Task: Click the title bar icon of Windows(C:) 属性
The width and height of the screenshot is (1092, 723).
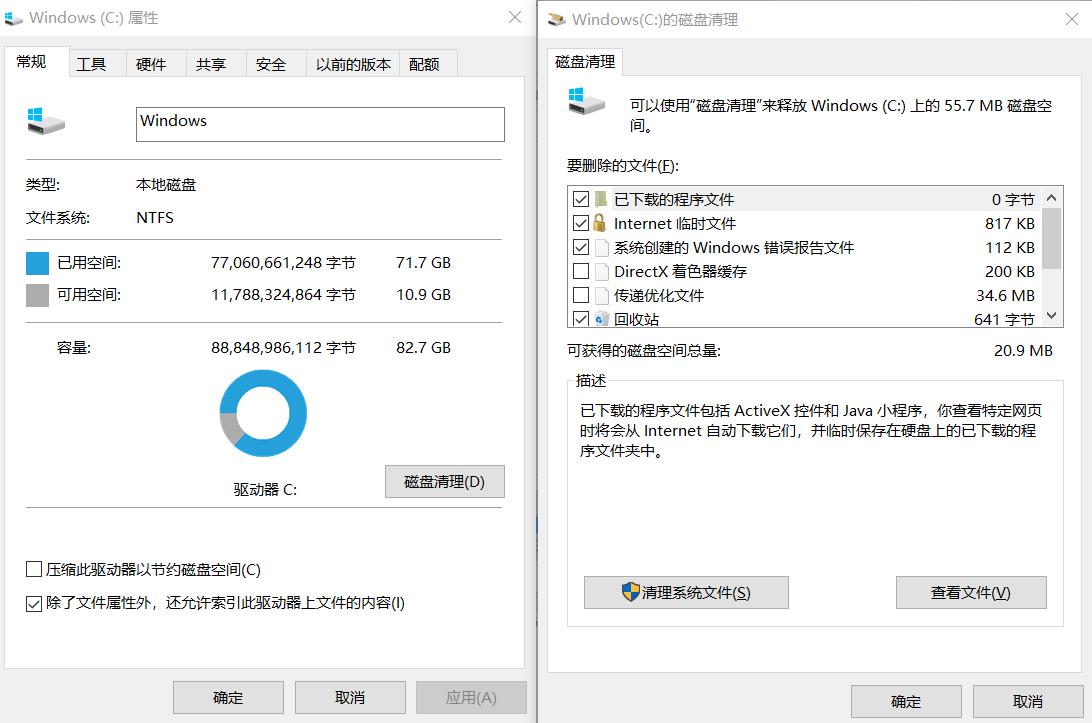Action: [x=14, y=17]
